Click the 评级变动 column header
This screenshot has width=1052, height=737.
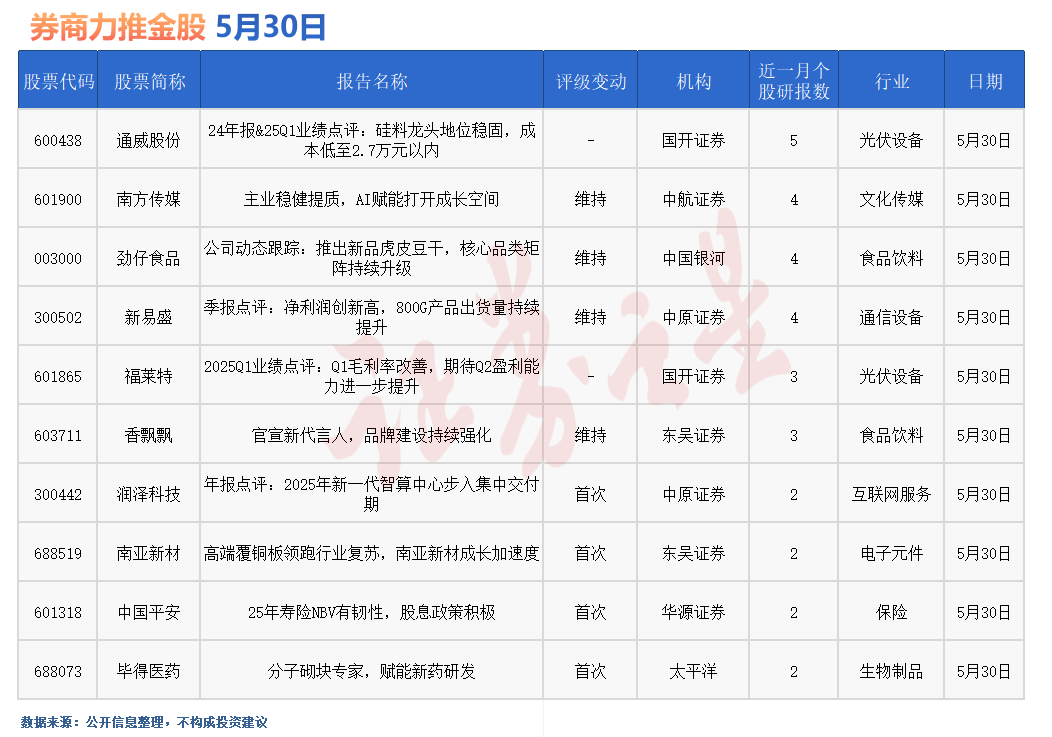click(x=591, y=81)
